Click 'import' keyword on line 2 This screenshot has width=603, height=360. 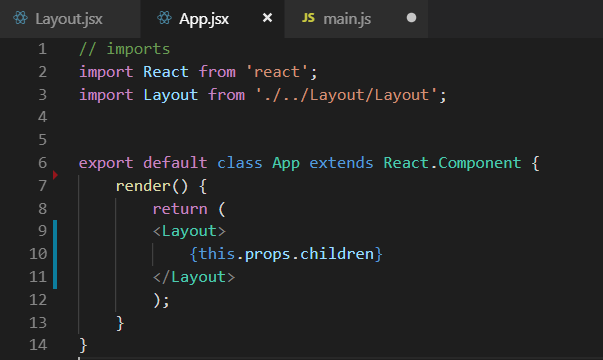(x=106, y=72)
